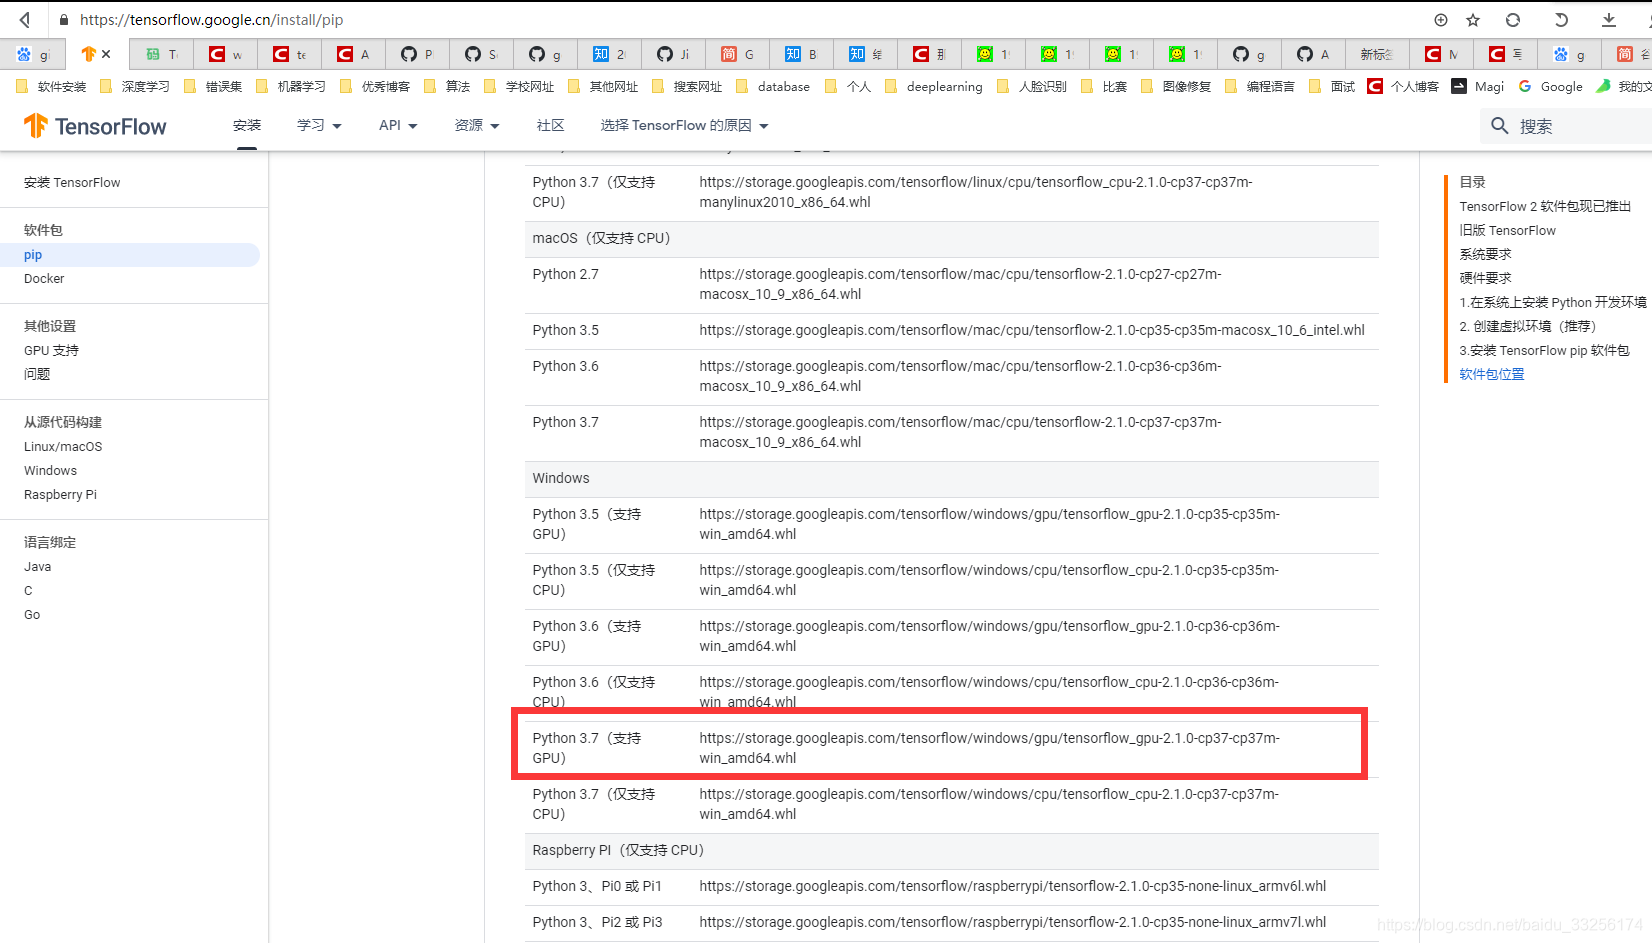Jump to 系统要求 in table of contents

(1485, 255)
